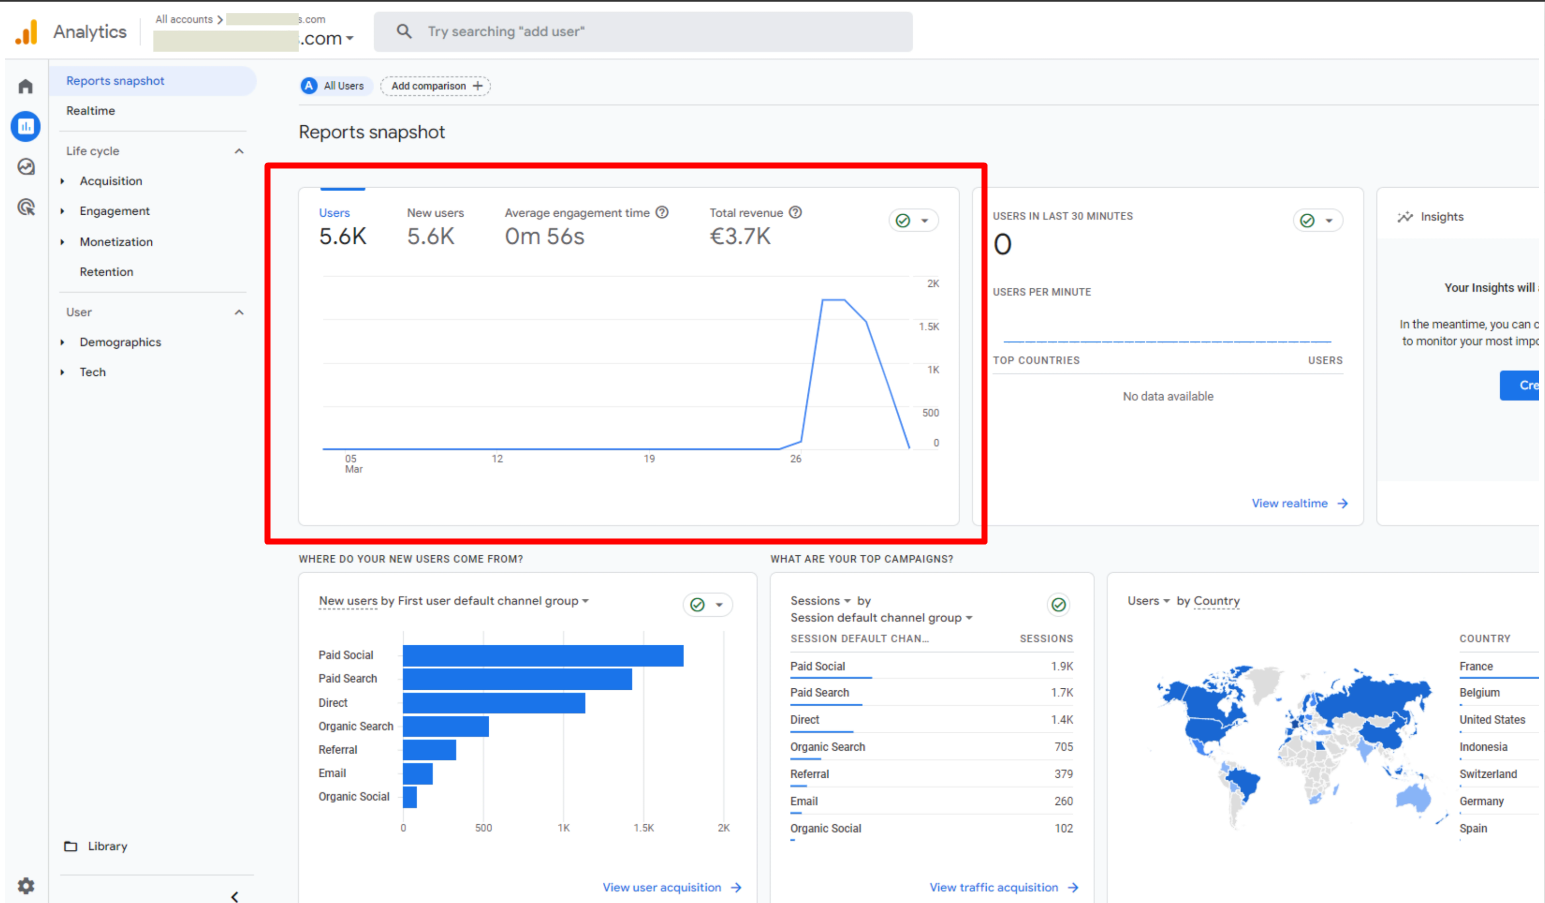
Task: Click the Add comparison button
Action: click(436, 86)
